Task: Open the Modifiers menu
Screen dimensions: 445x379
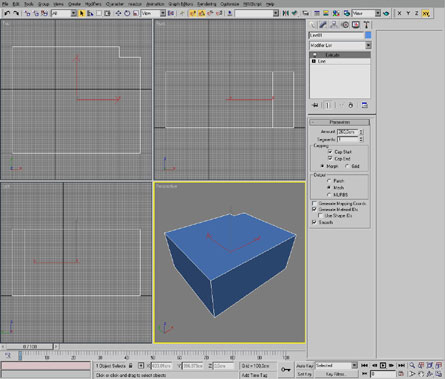Action: point(93,4)
